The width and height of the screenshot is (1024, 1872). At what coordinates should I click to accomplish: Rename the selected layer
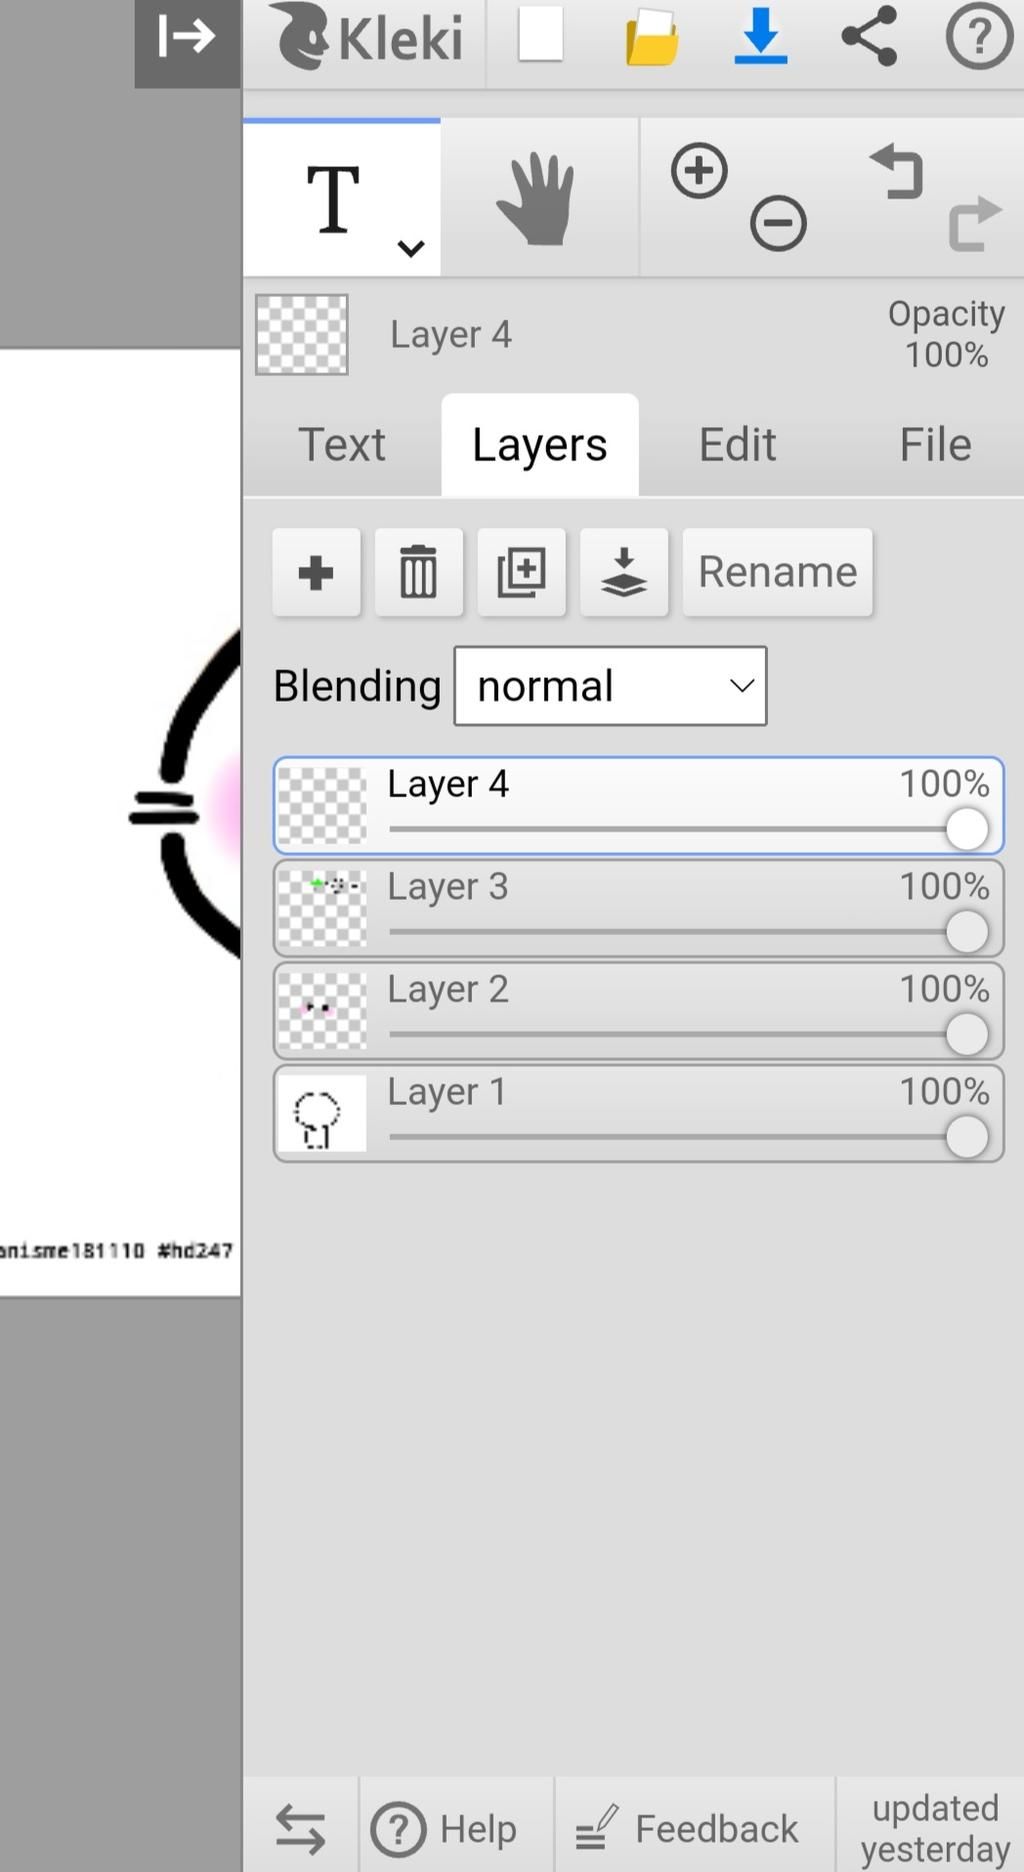[778, 572]
